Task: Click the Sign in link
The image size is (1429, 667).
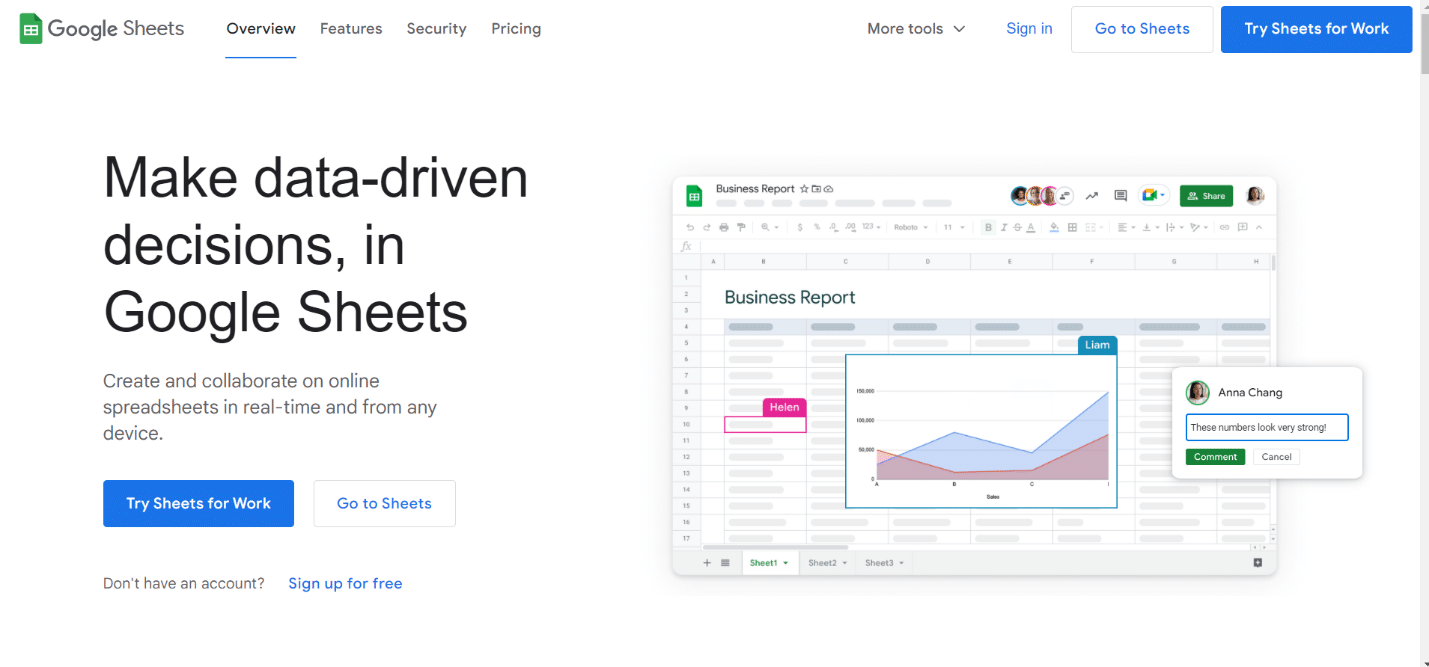Action: point(1029,28)
